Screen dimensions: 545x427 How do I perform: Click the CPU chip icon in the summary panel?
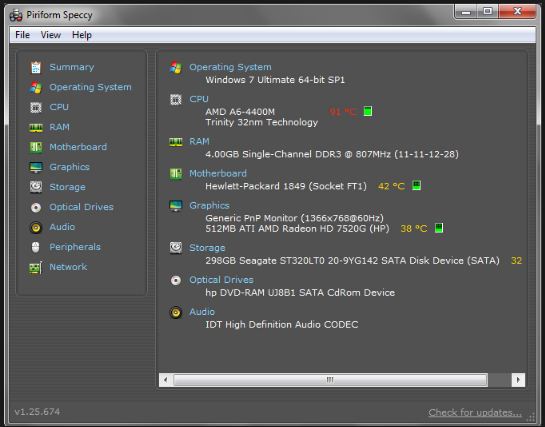pos(176,100)
